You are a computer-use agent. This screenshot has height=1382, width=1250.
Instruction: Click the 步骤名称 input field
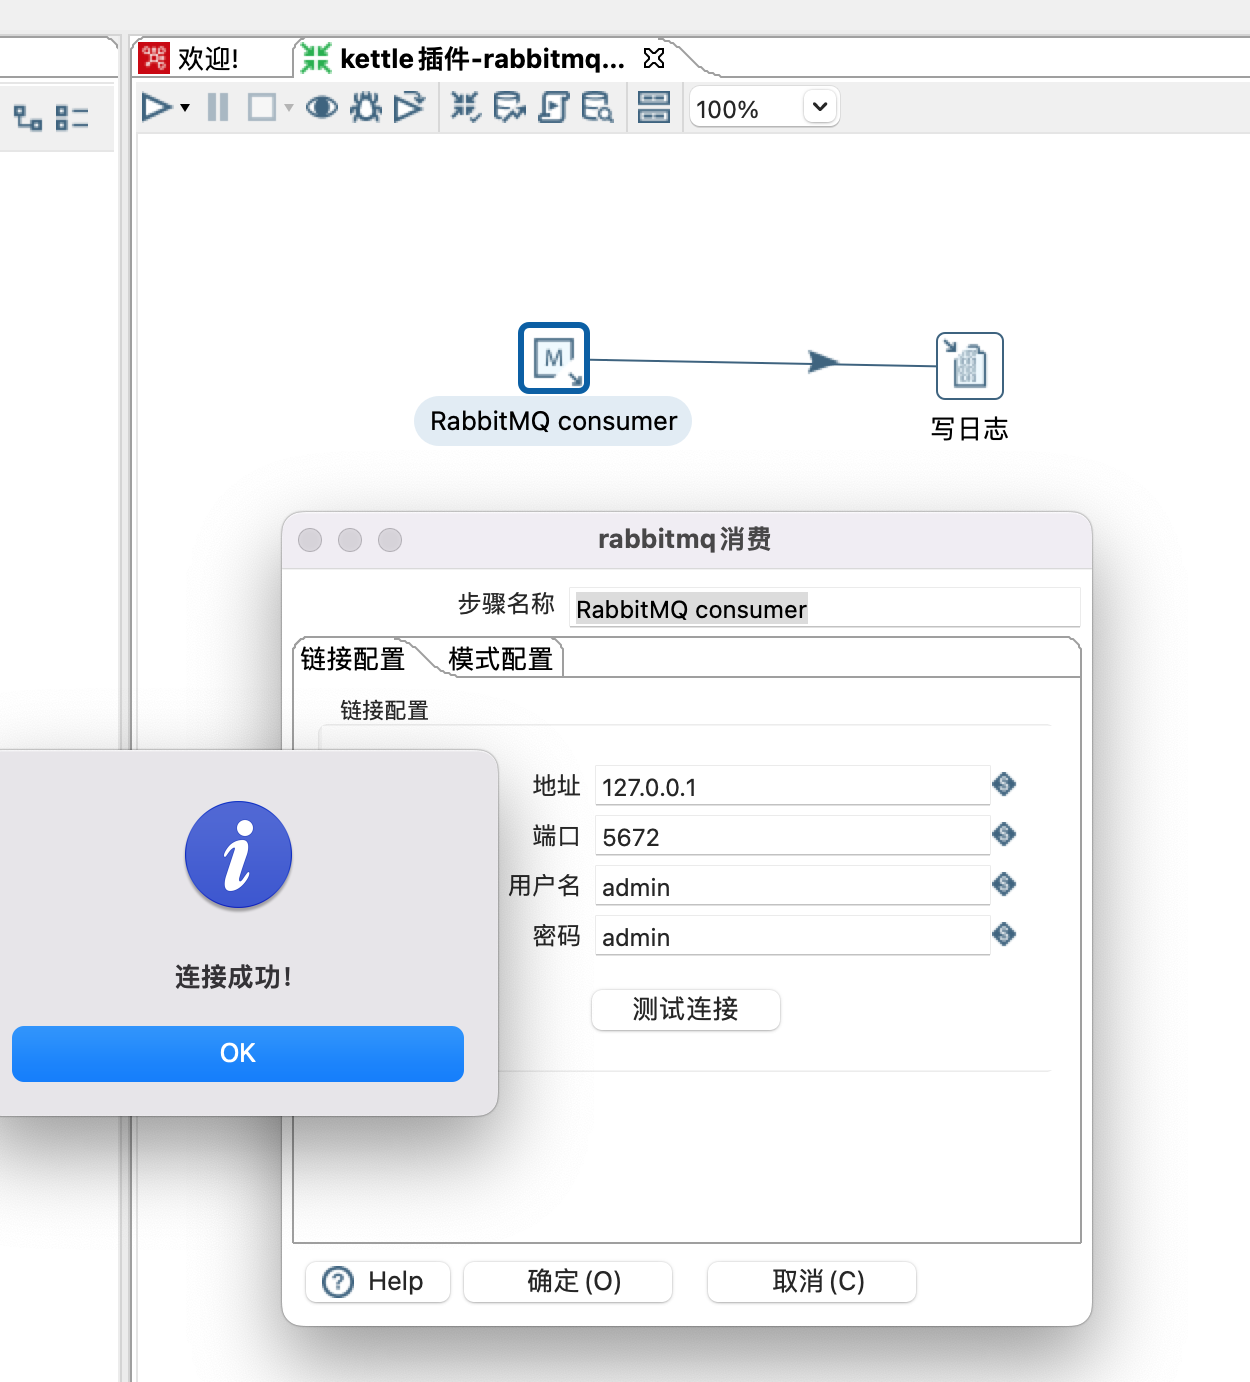(x=824, y=607)
